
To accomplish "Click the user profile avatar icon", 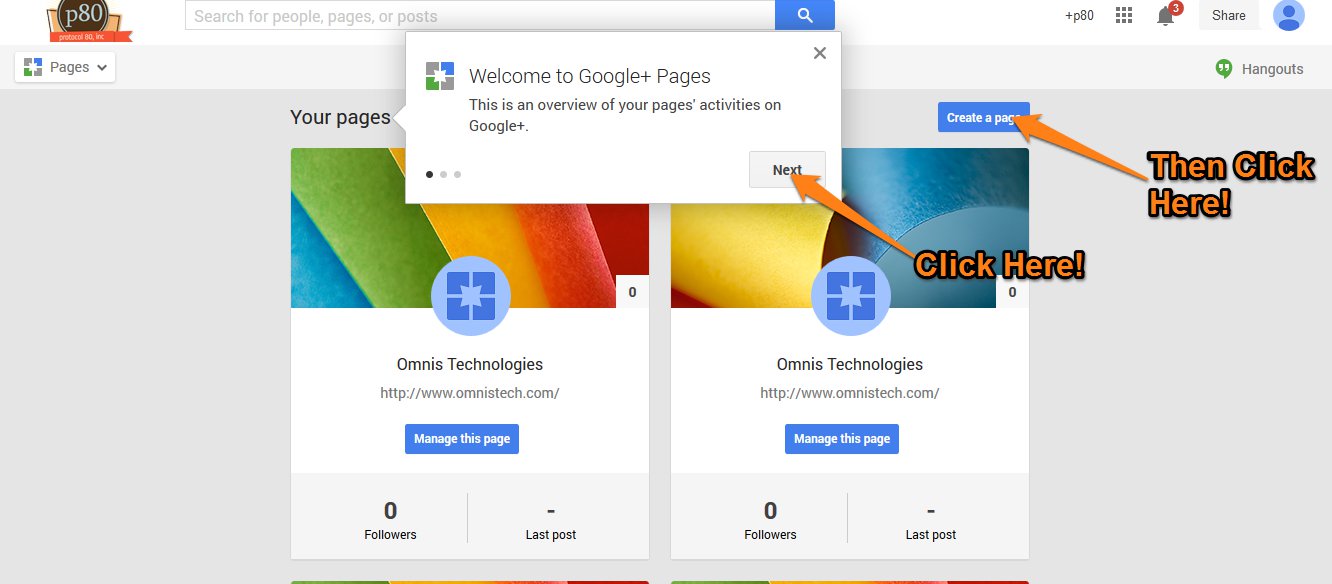I will (1289, 15).
